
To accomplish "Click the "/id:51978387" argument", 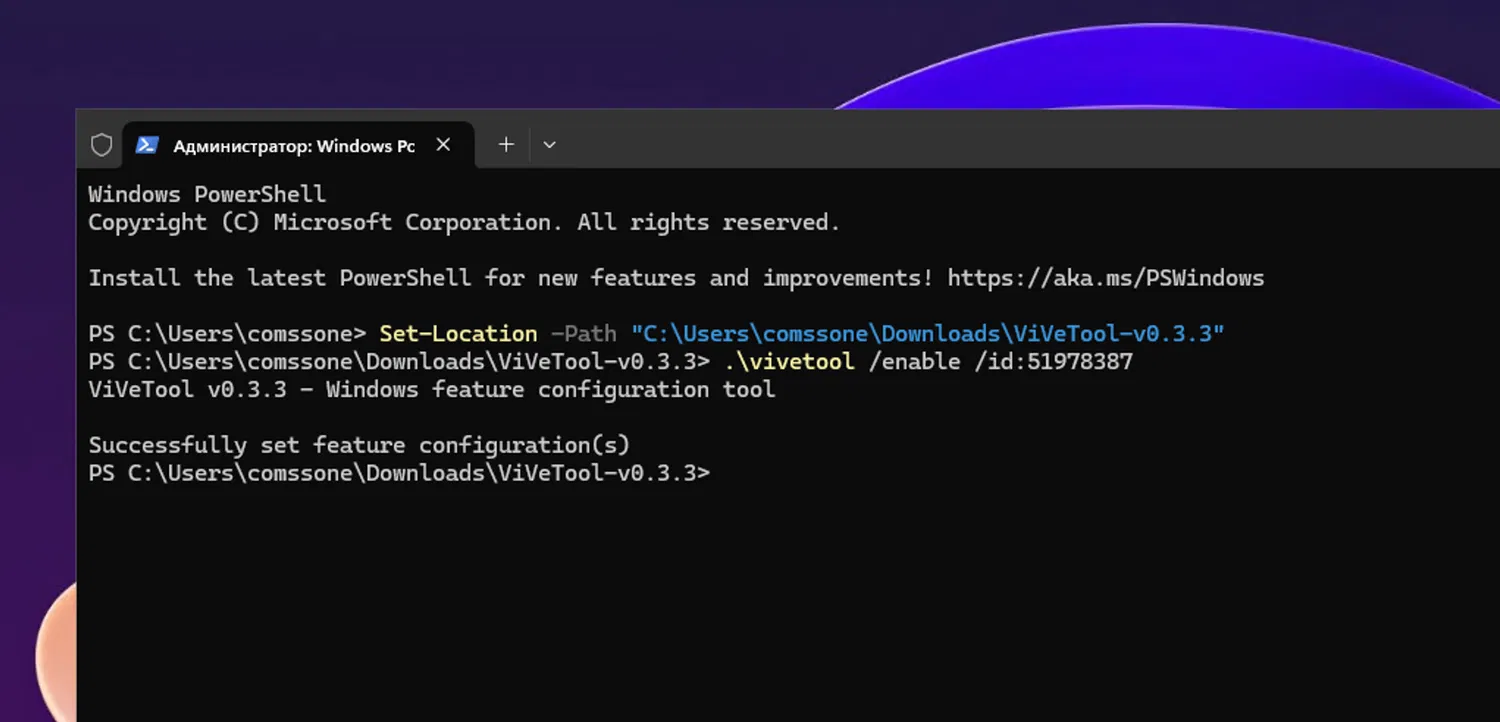I will 1054,361.
